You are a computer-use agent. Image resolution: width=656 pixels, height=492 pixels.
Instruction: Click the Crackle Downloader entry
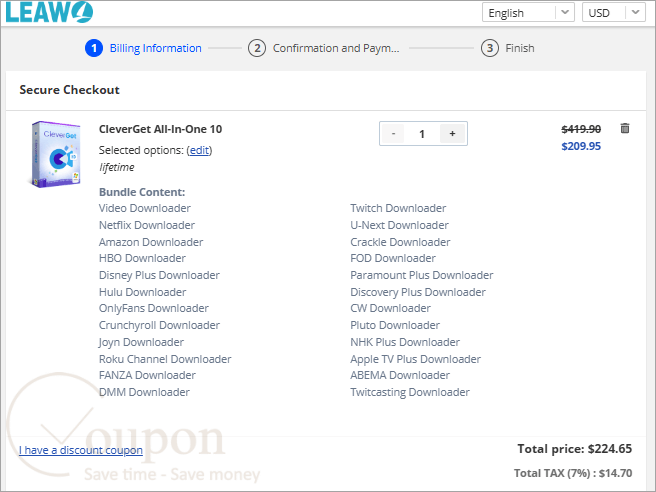400,242
